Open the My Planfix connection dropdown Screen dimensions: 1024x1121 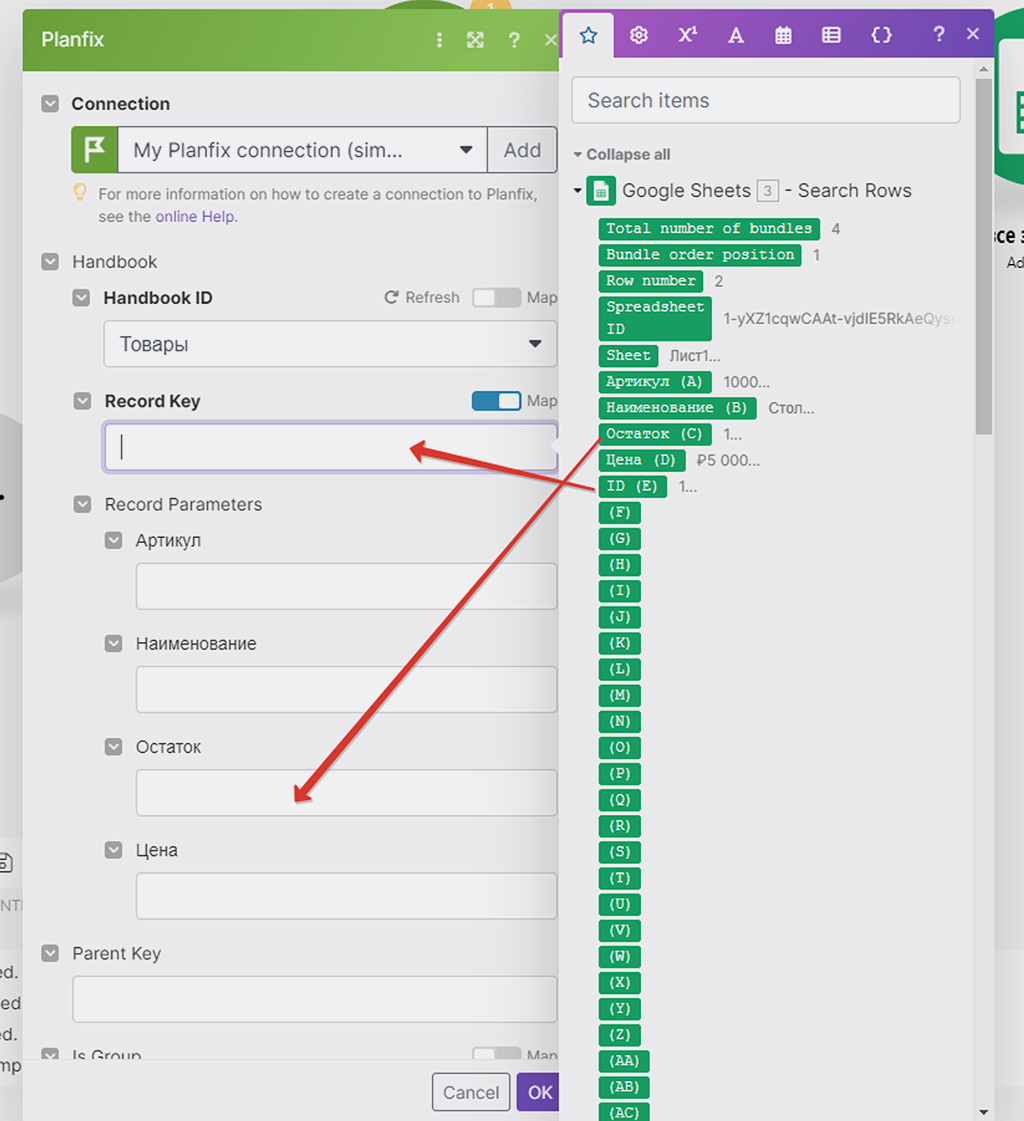(x=302, y=150)
